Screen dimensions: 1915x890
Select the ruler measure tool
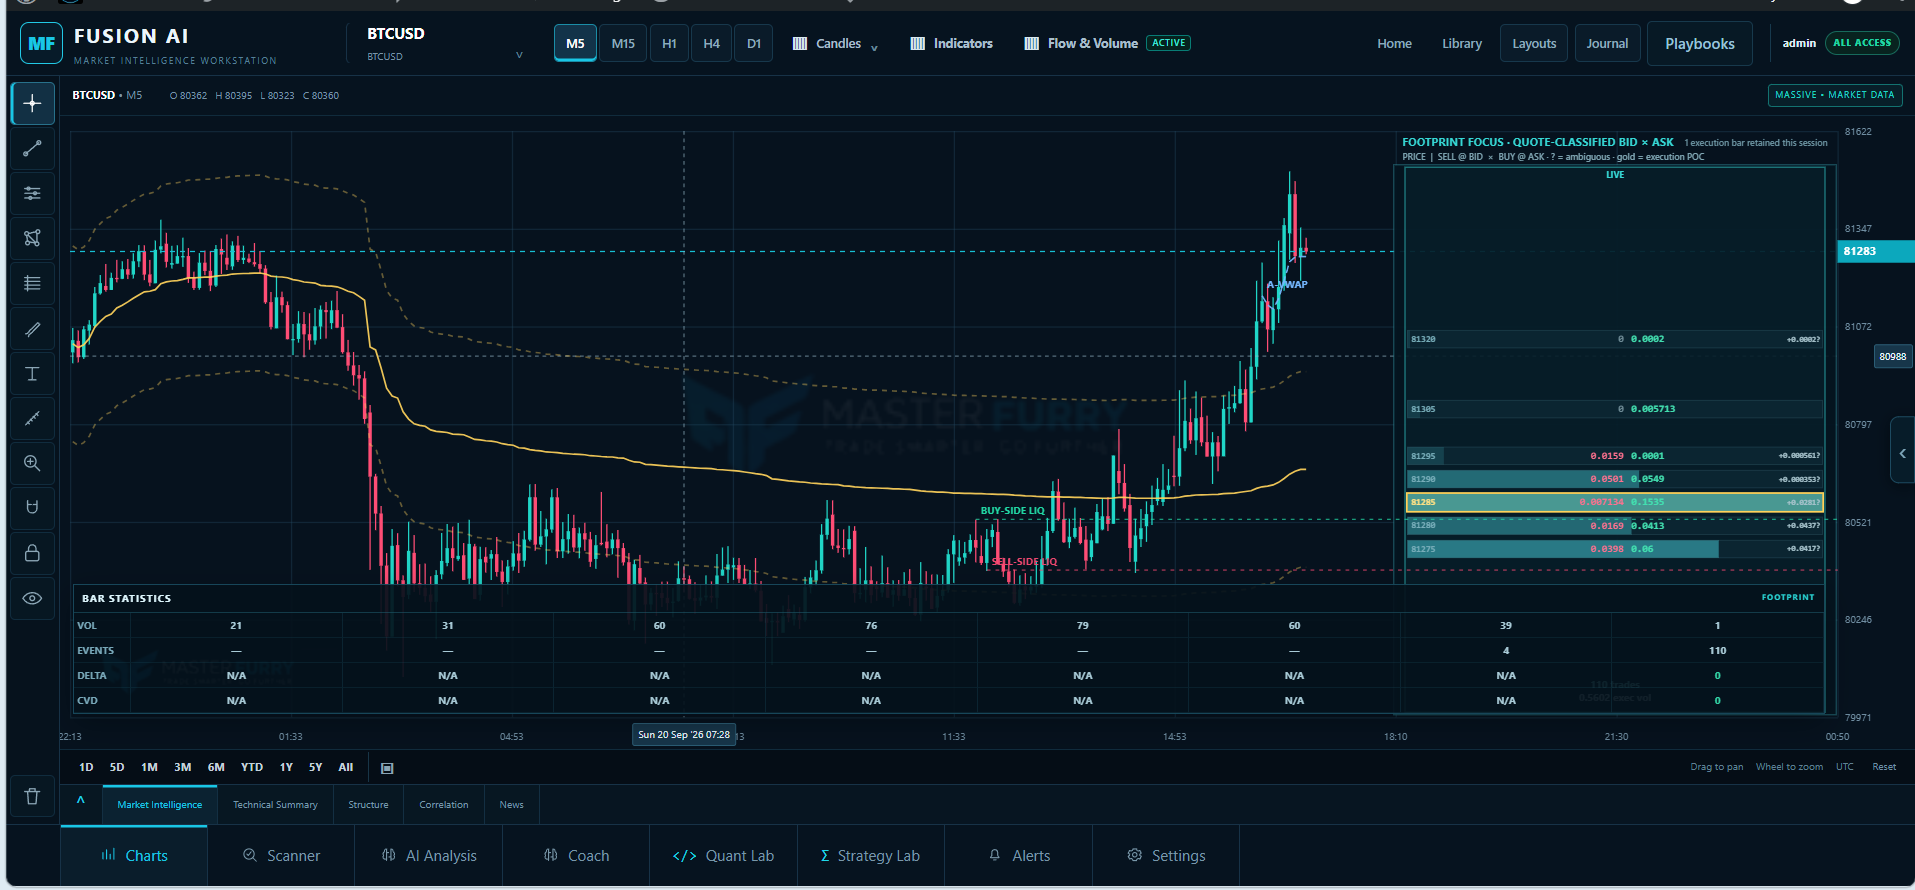tap(32, 418)
